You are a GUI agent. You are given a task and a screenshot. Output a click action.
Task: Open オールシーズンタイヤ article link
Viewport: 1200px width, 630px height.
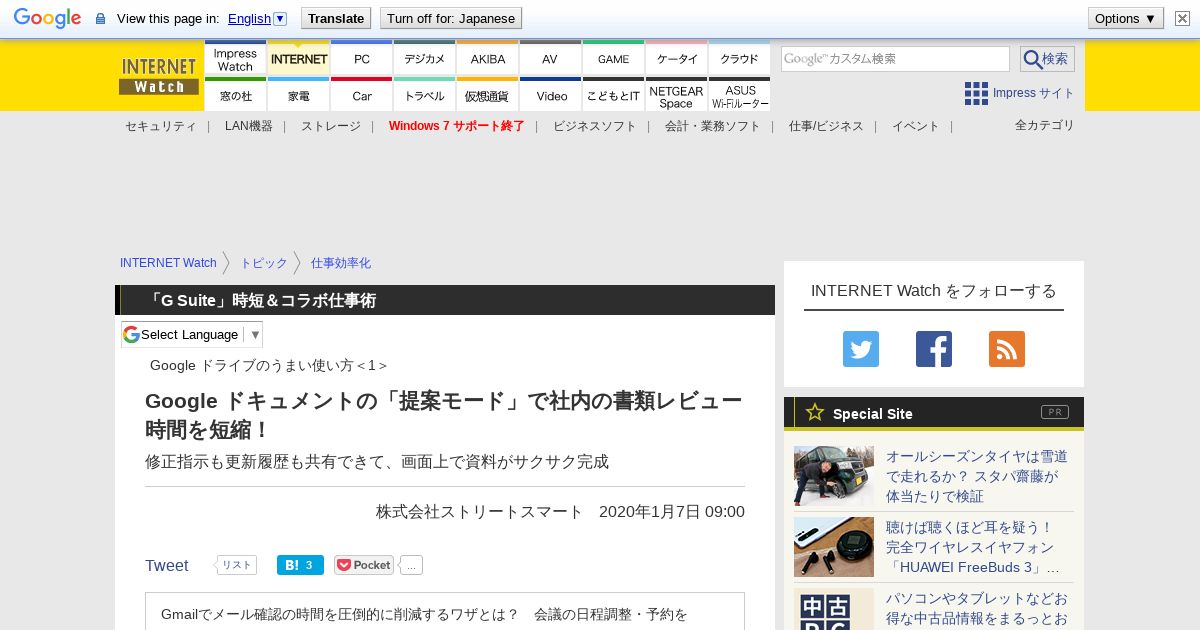[x=977, y=476]
